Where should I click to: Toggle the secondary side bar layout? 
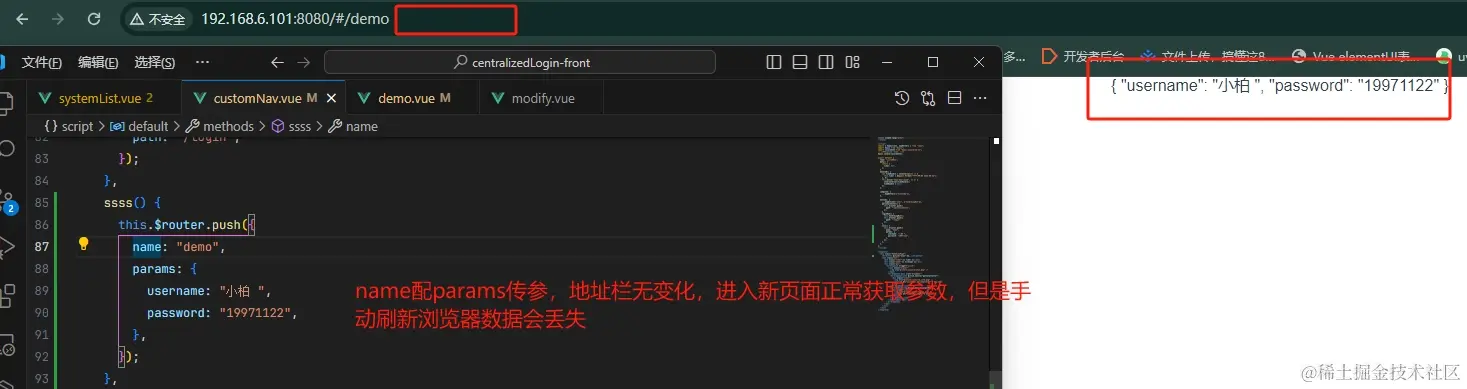826,62
